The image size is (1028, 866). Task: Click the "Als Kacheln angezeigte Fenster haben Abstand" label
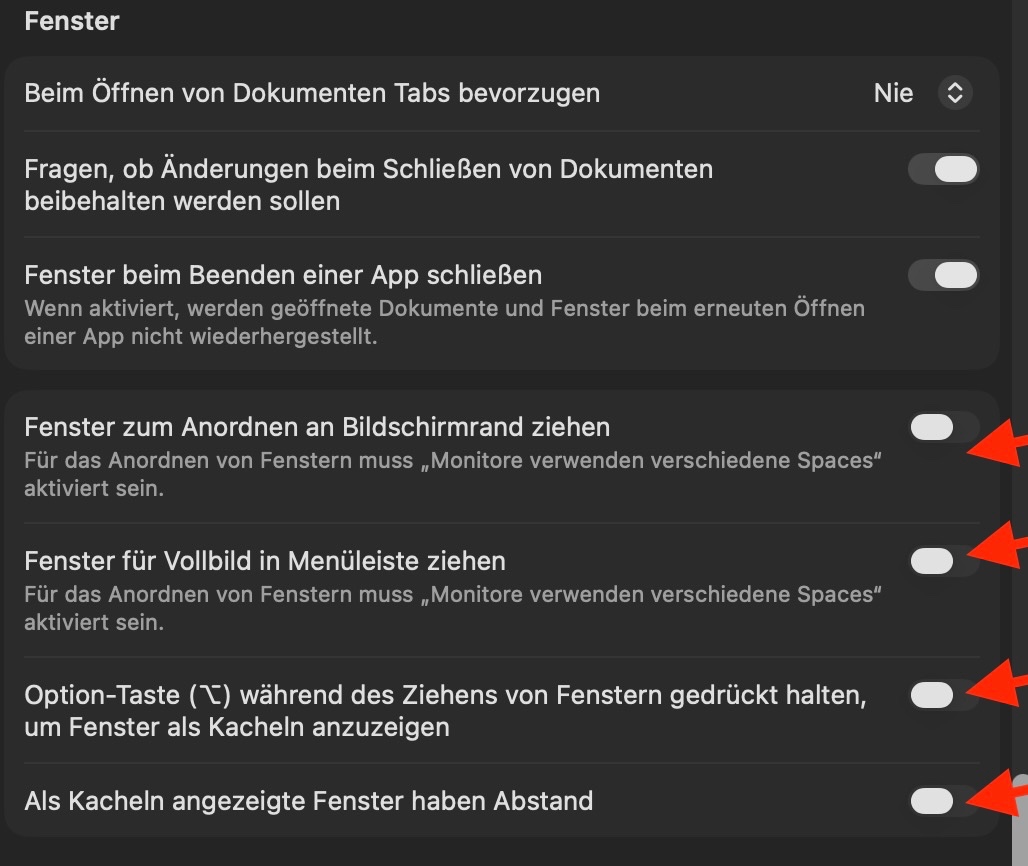coord(308,800)
